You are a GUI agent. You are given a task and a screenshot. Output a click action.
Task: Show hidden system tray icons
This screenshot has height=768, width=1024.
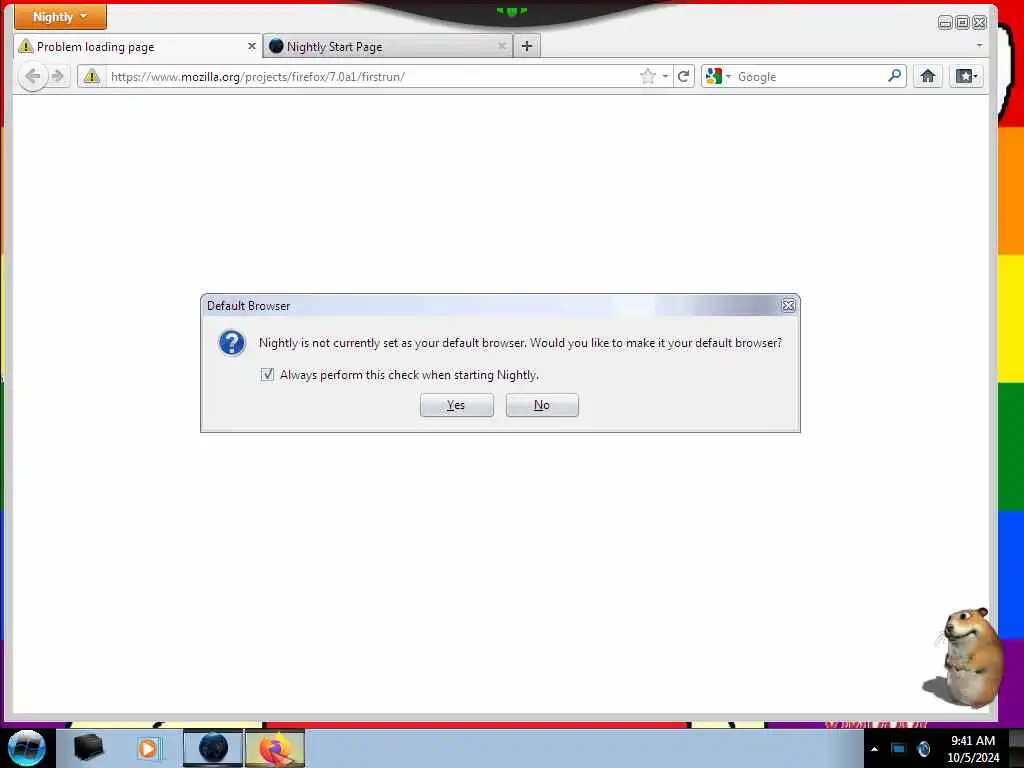[874, 749]
